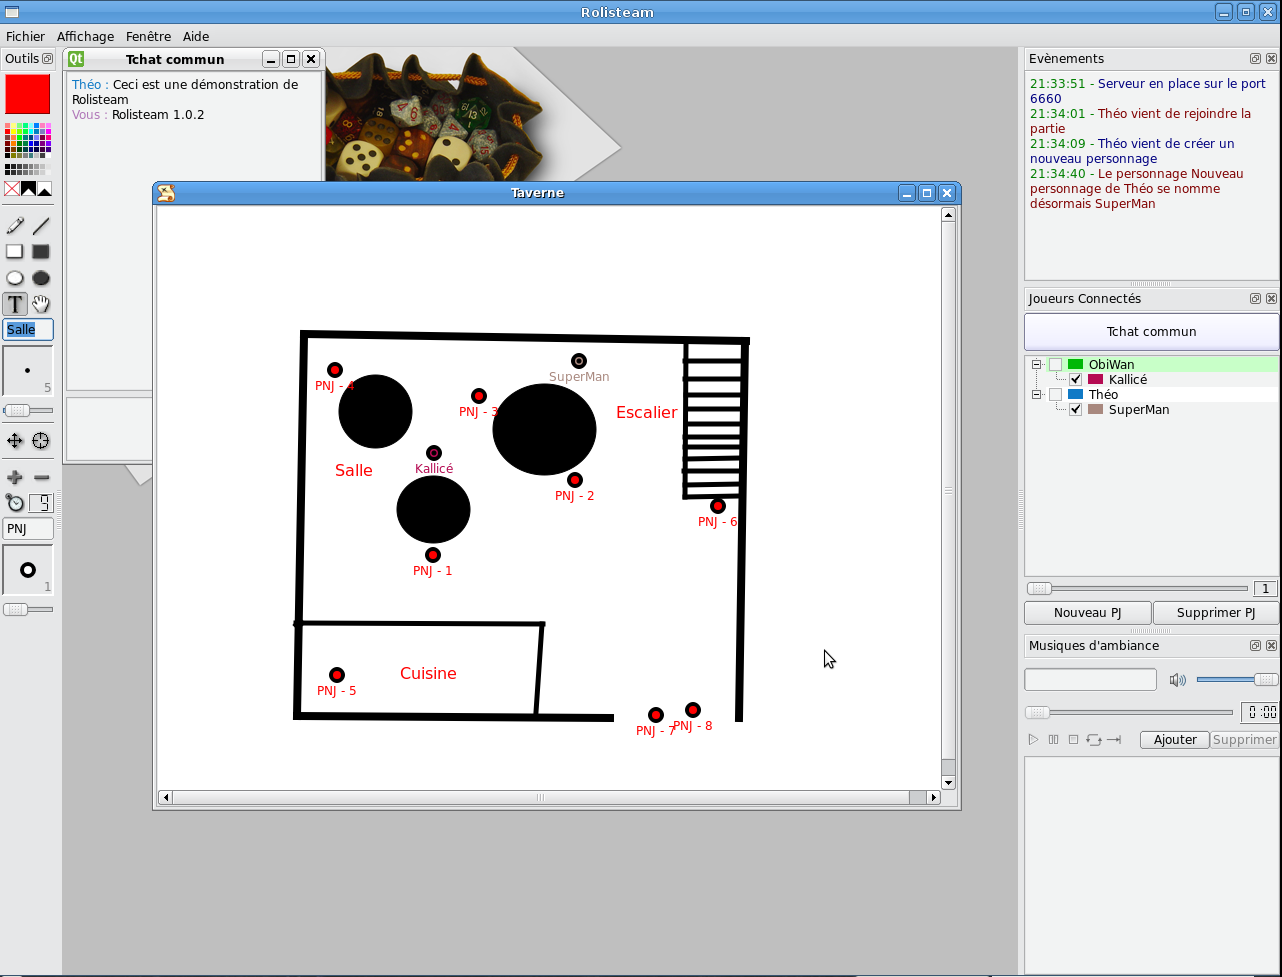
Task: Collapse the Théo player tree node
Action: tap(1037, 395)
